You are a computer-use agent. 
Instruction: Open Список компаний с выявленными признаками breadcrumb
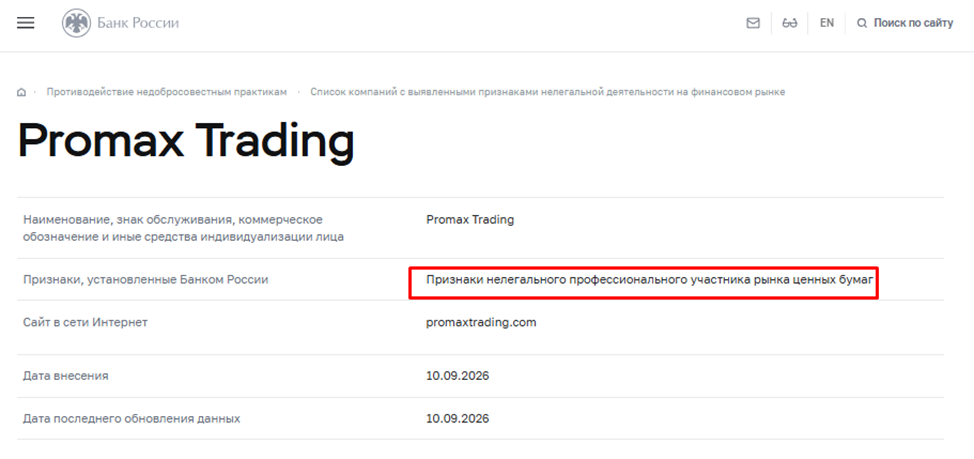pos(548,92)
